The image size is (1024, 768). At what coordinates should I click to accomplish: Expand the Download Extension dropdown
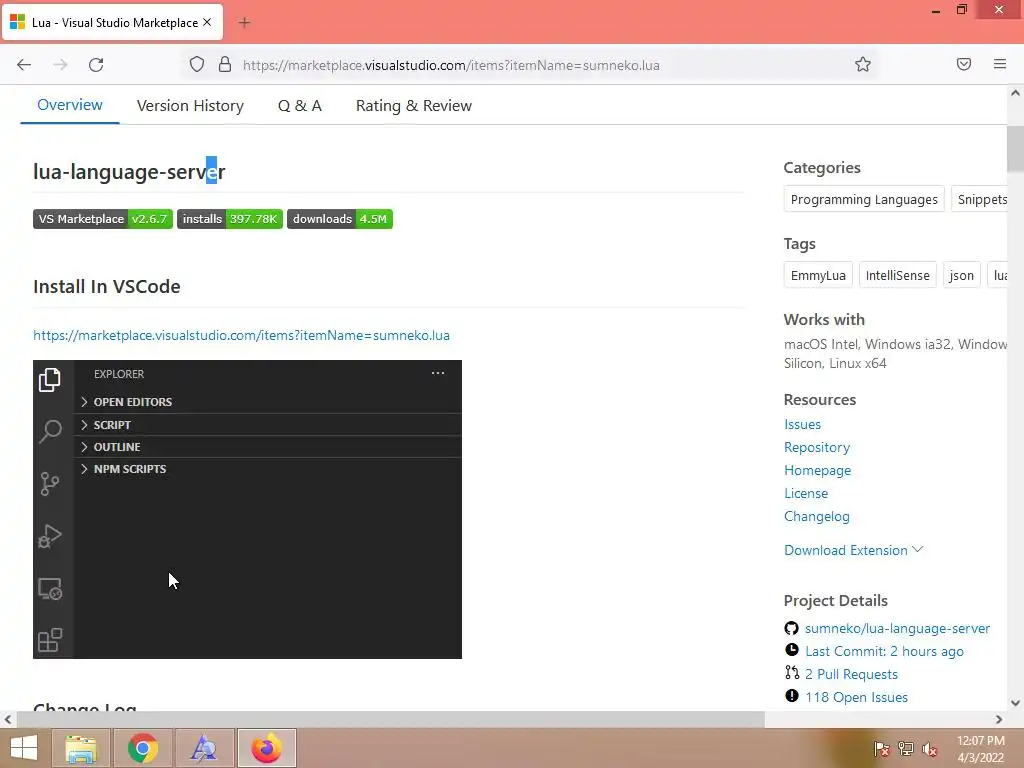854,550
